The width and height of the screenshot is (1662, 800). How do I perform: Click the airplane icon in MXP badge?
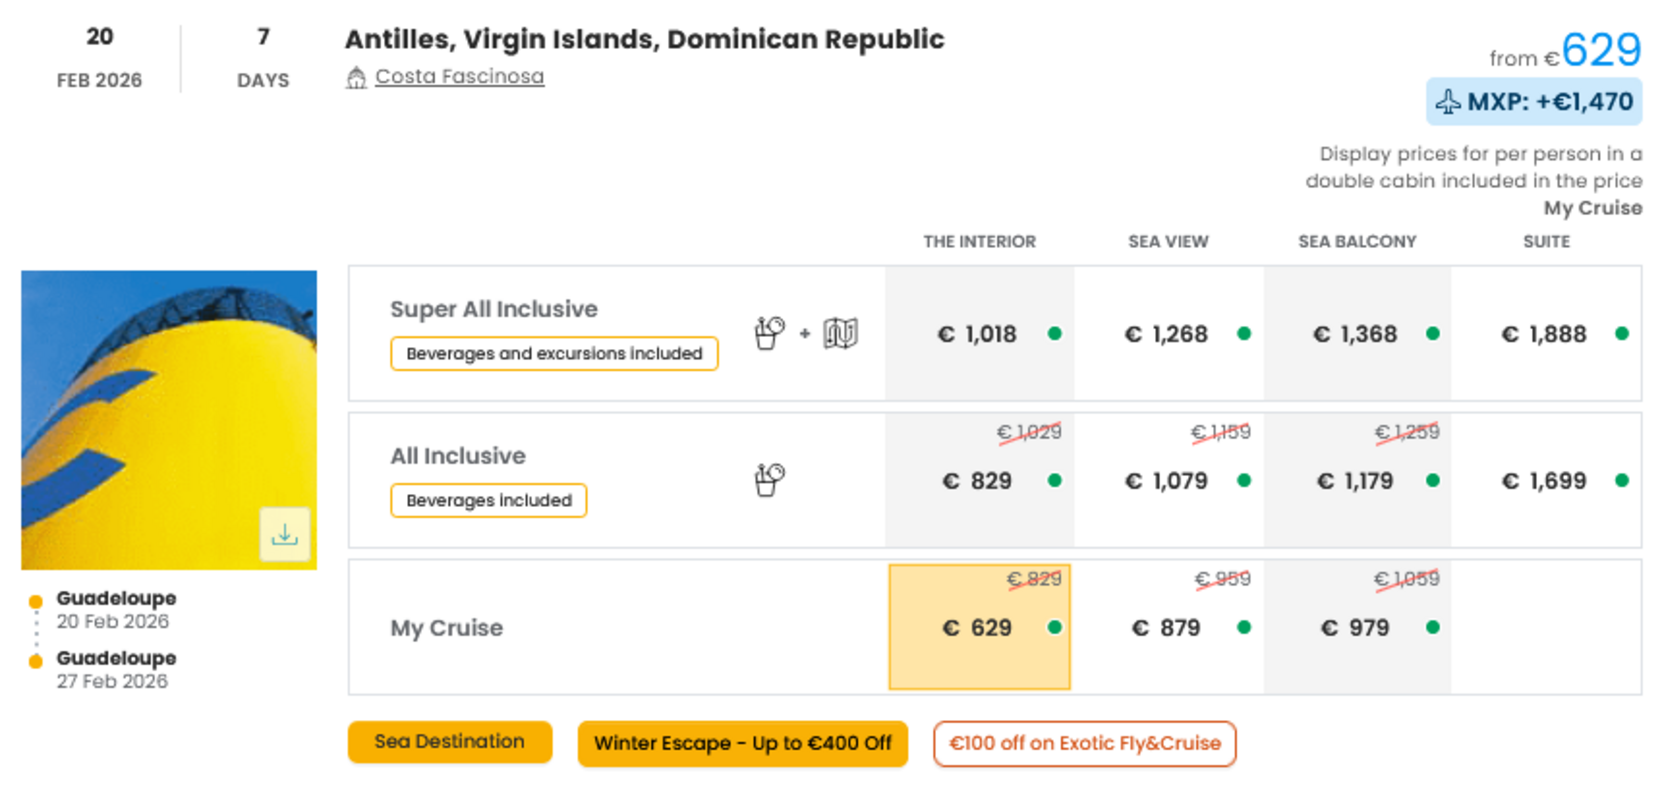point(1448,102)
